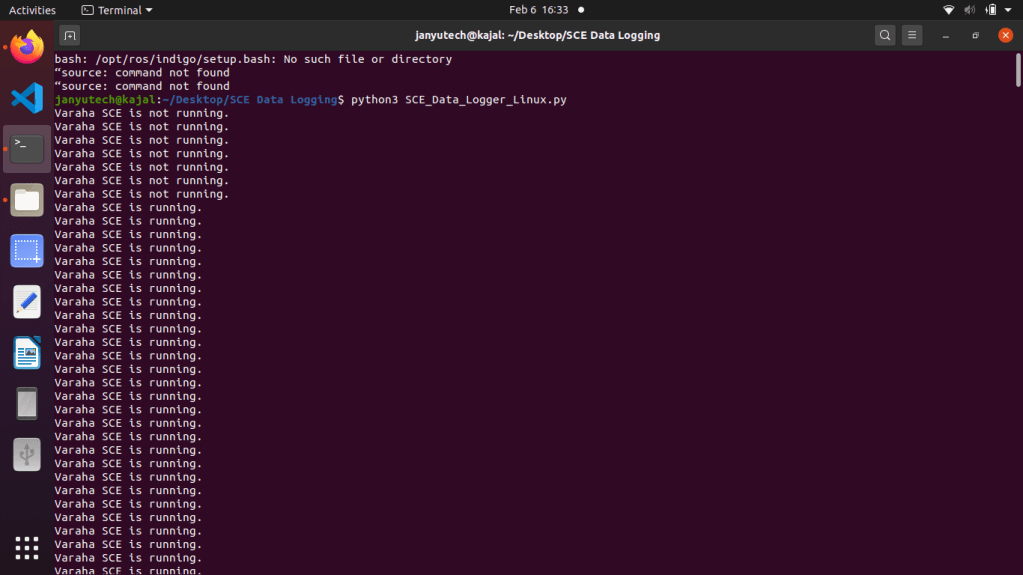The image size is (1023, 575).
Task: Click the Terminal icon in the dock
Action: (x=27, y=149)
